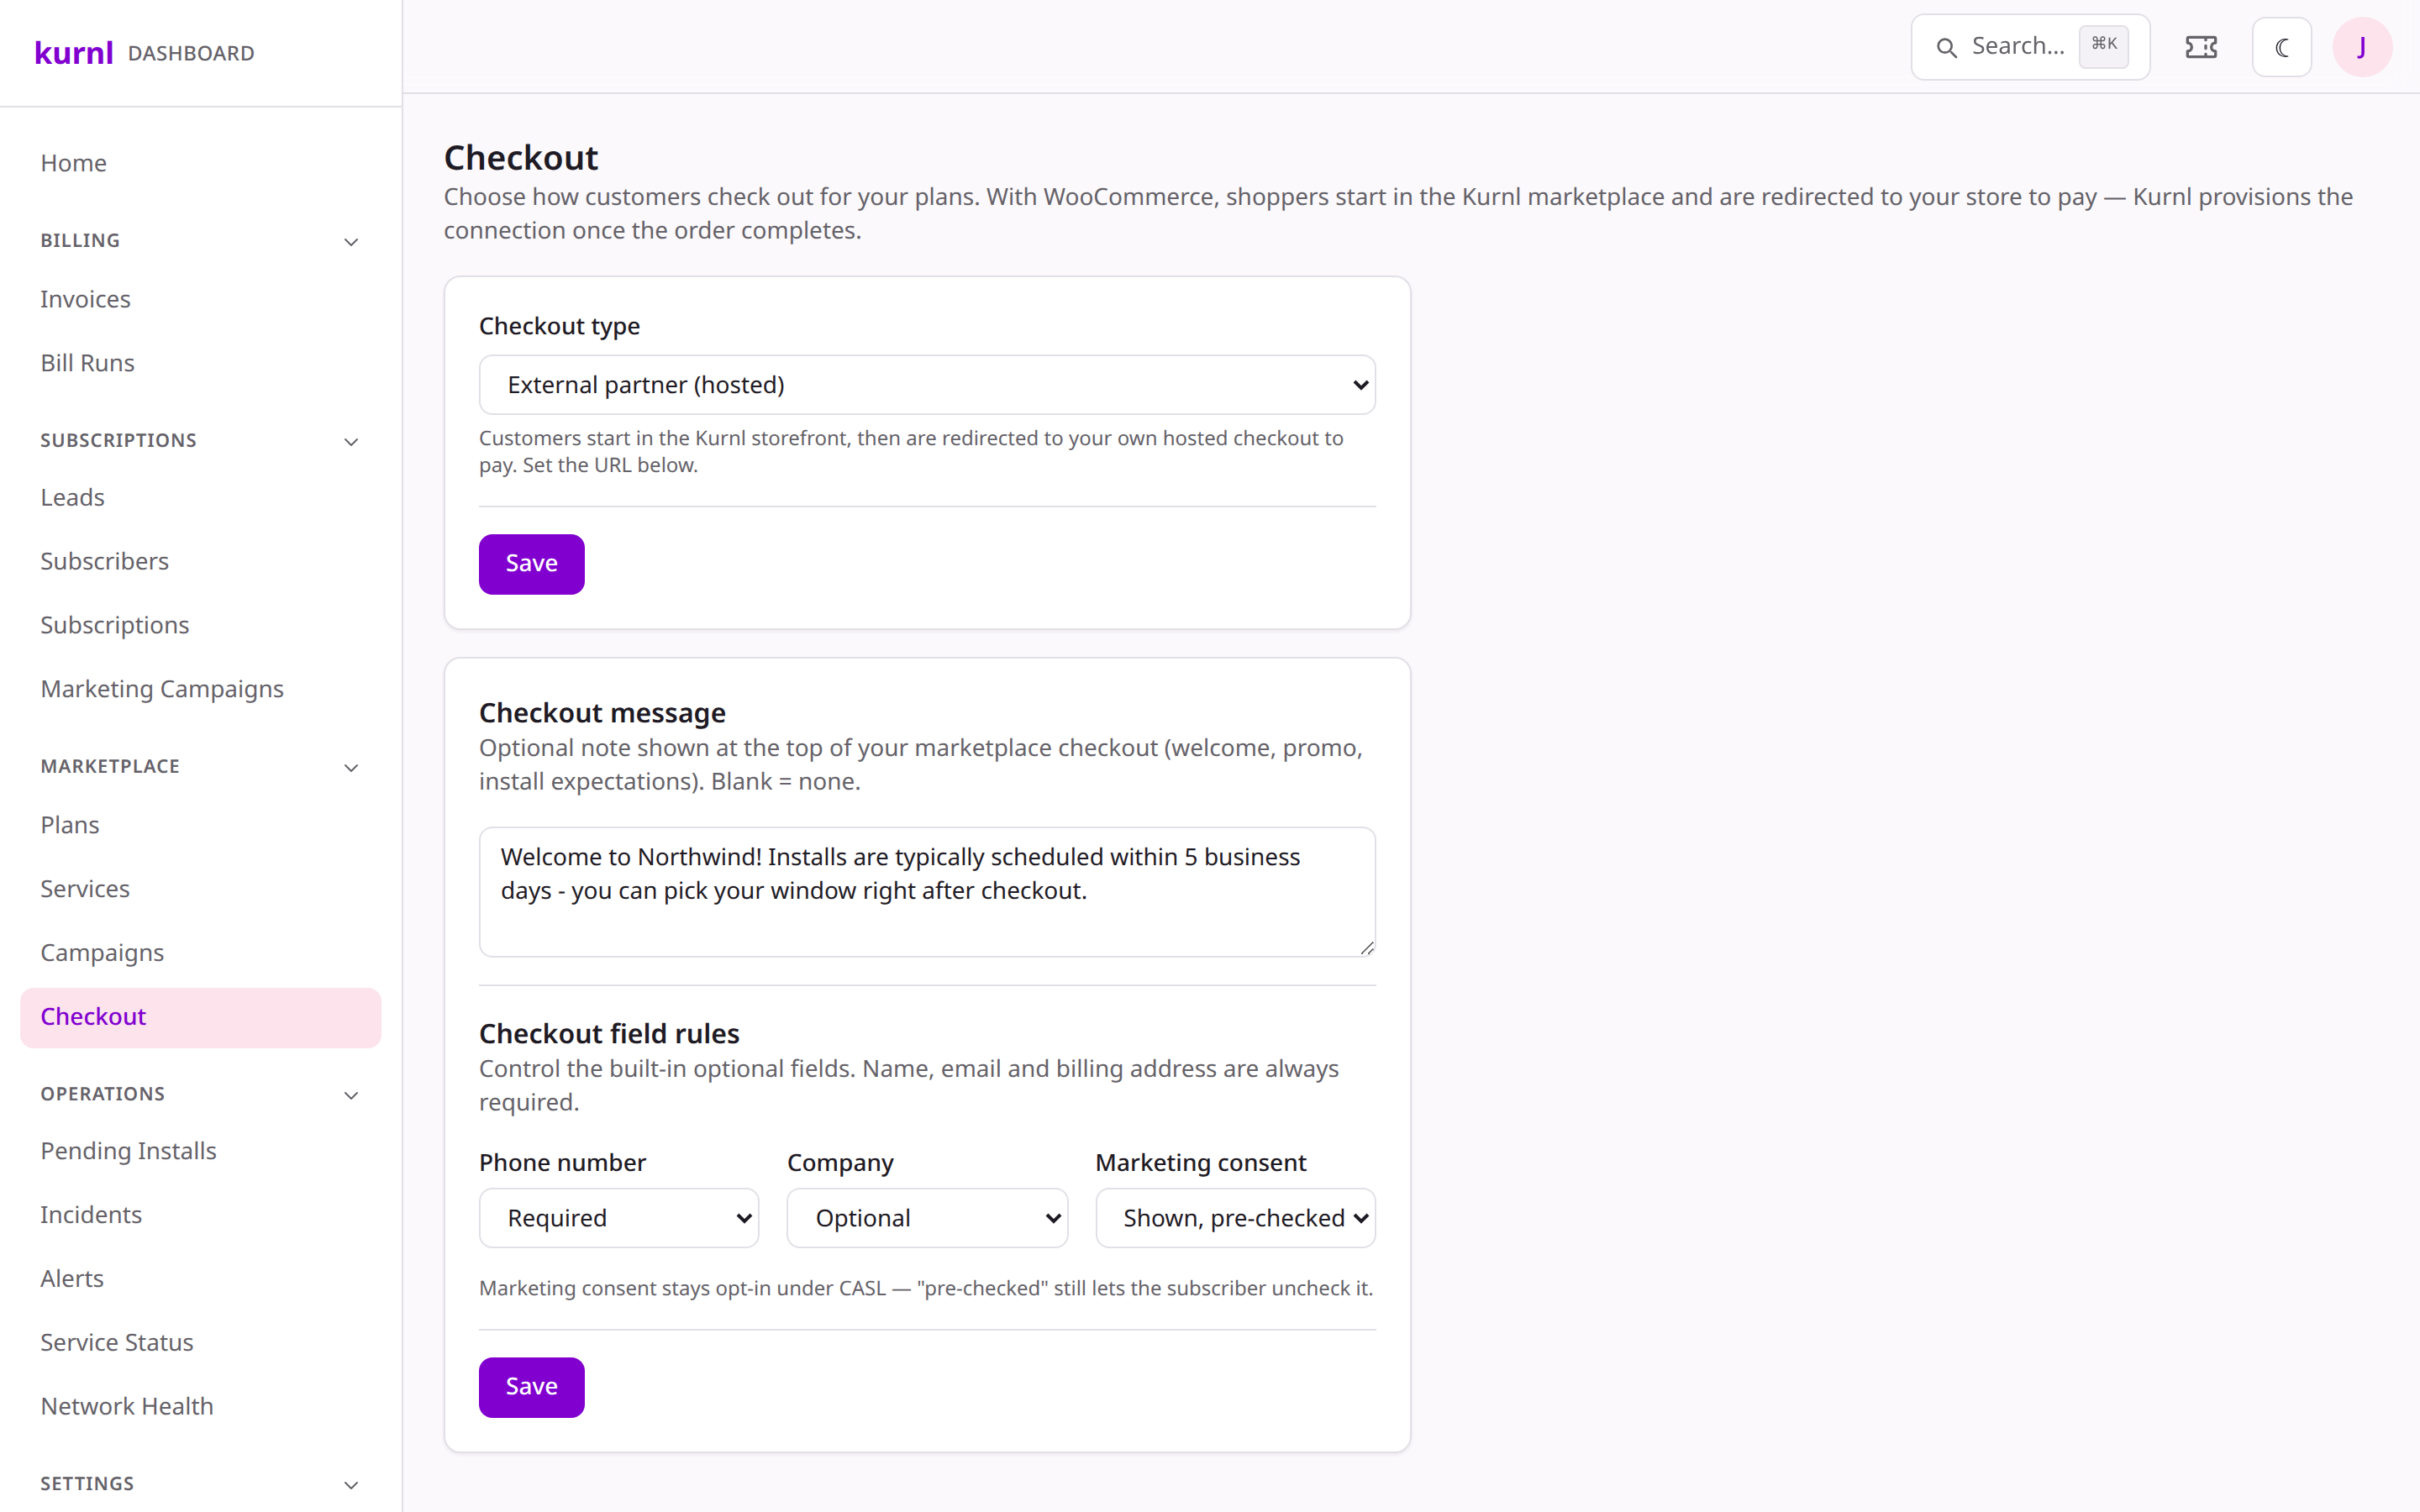Open the user avatar J menu
Viewport: 2420px width, 1512px height.
[2362, 47]
